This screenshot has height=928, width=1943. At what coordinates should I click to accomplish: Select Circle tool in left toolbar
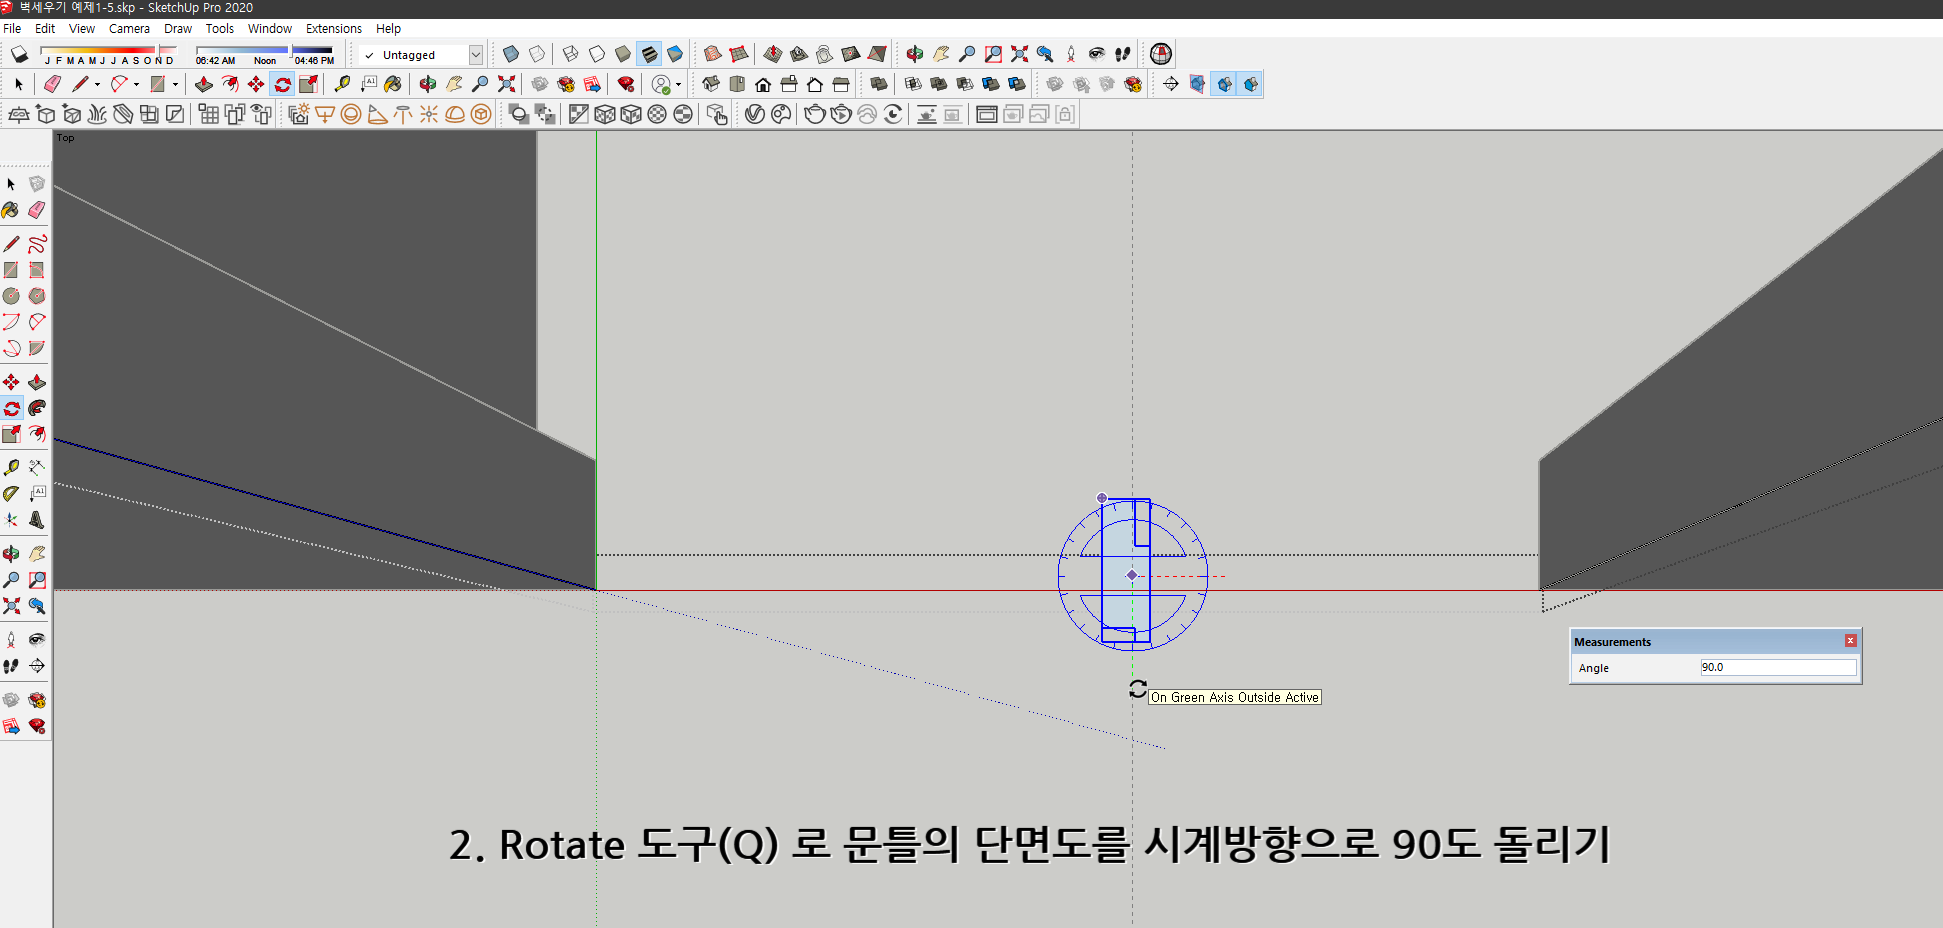[x=11, y=296]
